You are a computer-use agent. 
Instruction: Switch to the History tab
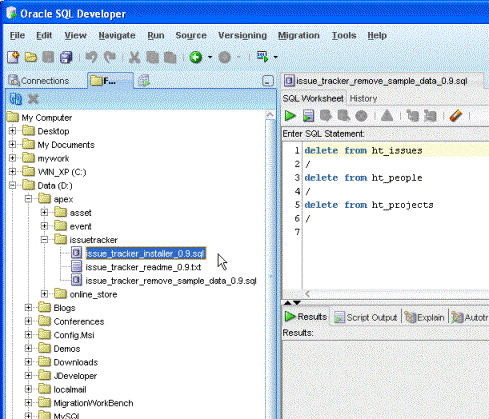click(363, 99)
